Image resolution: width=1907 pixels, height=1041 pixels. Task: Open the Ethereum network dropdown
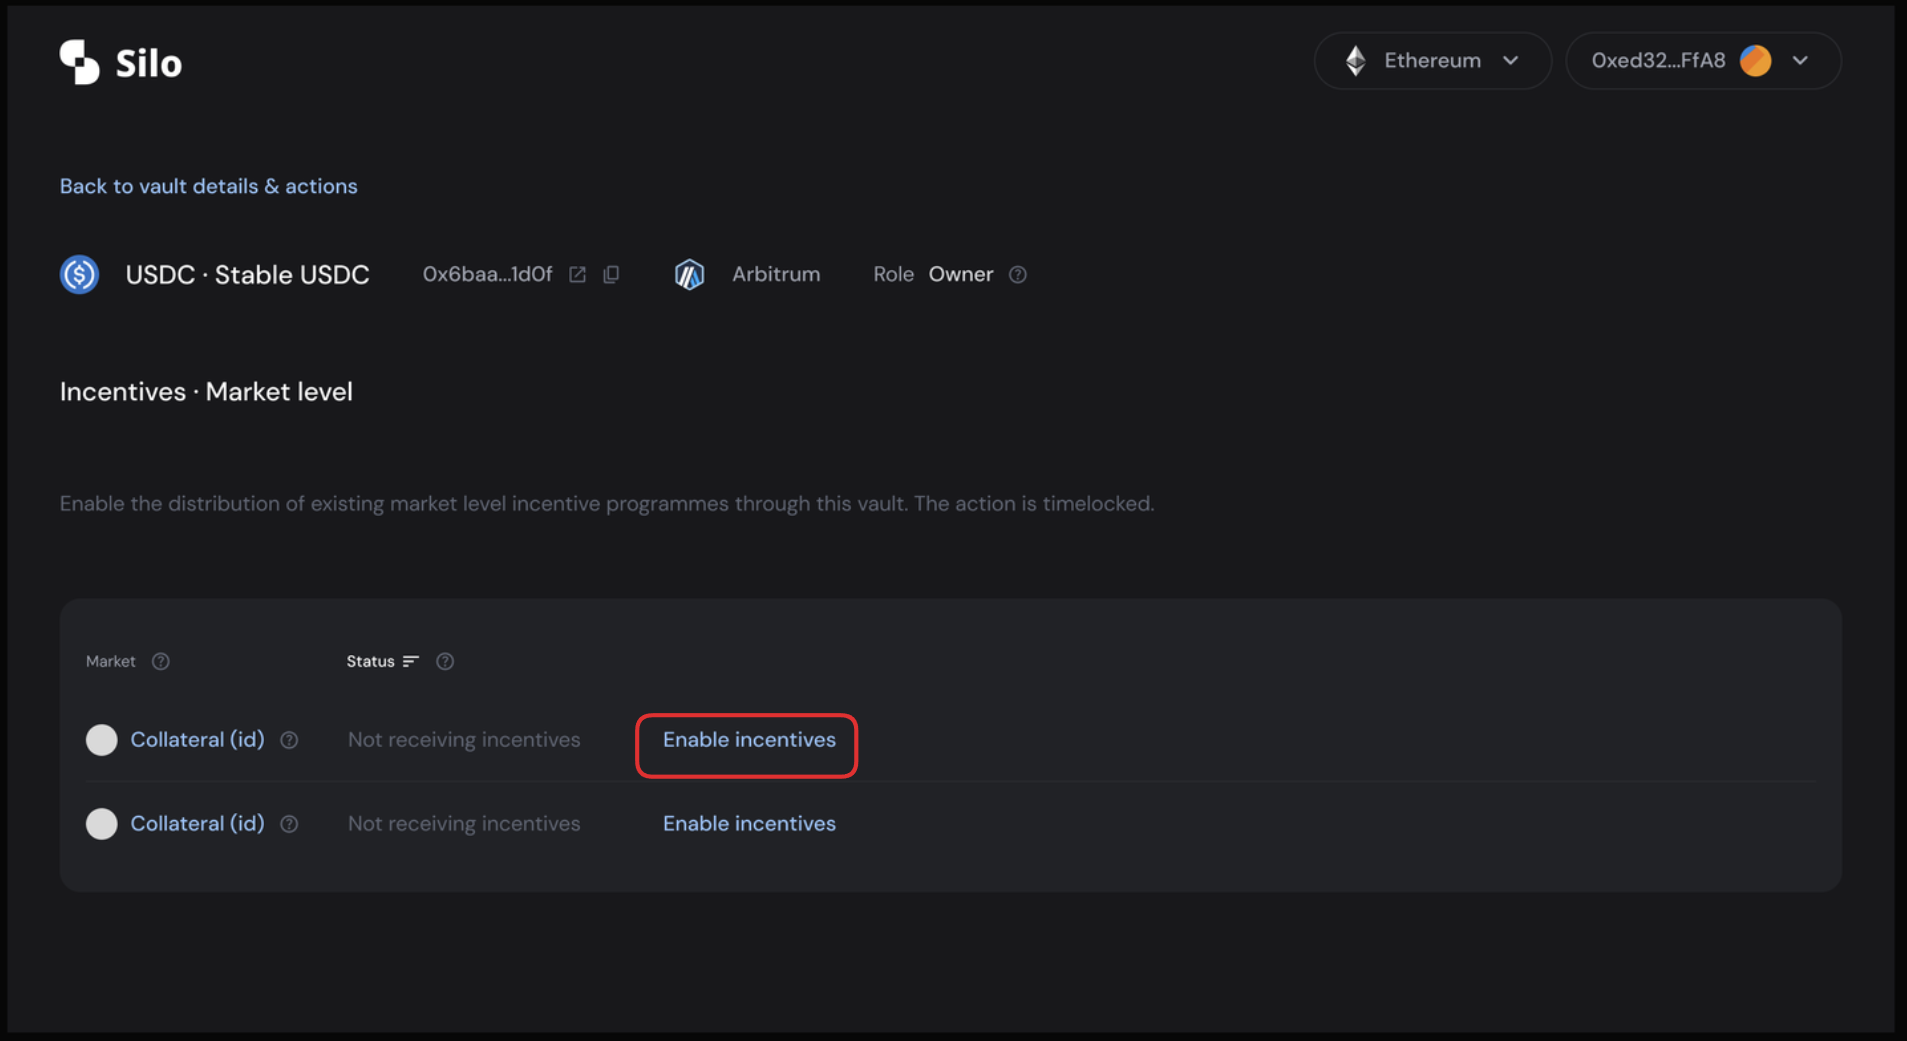click(1511, 60)
